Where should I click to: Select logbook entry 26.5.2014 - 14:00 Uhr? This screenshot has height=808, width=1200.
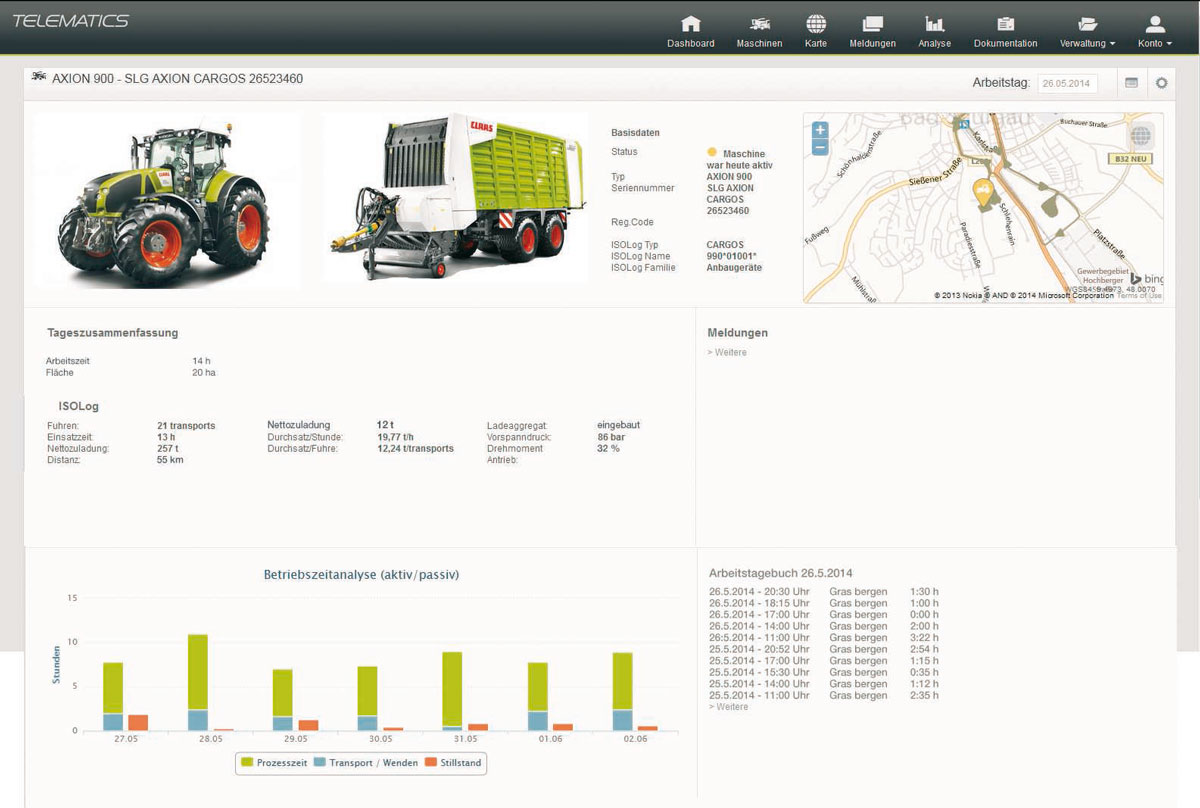point(823,626)
